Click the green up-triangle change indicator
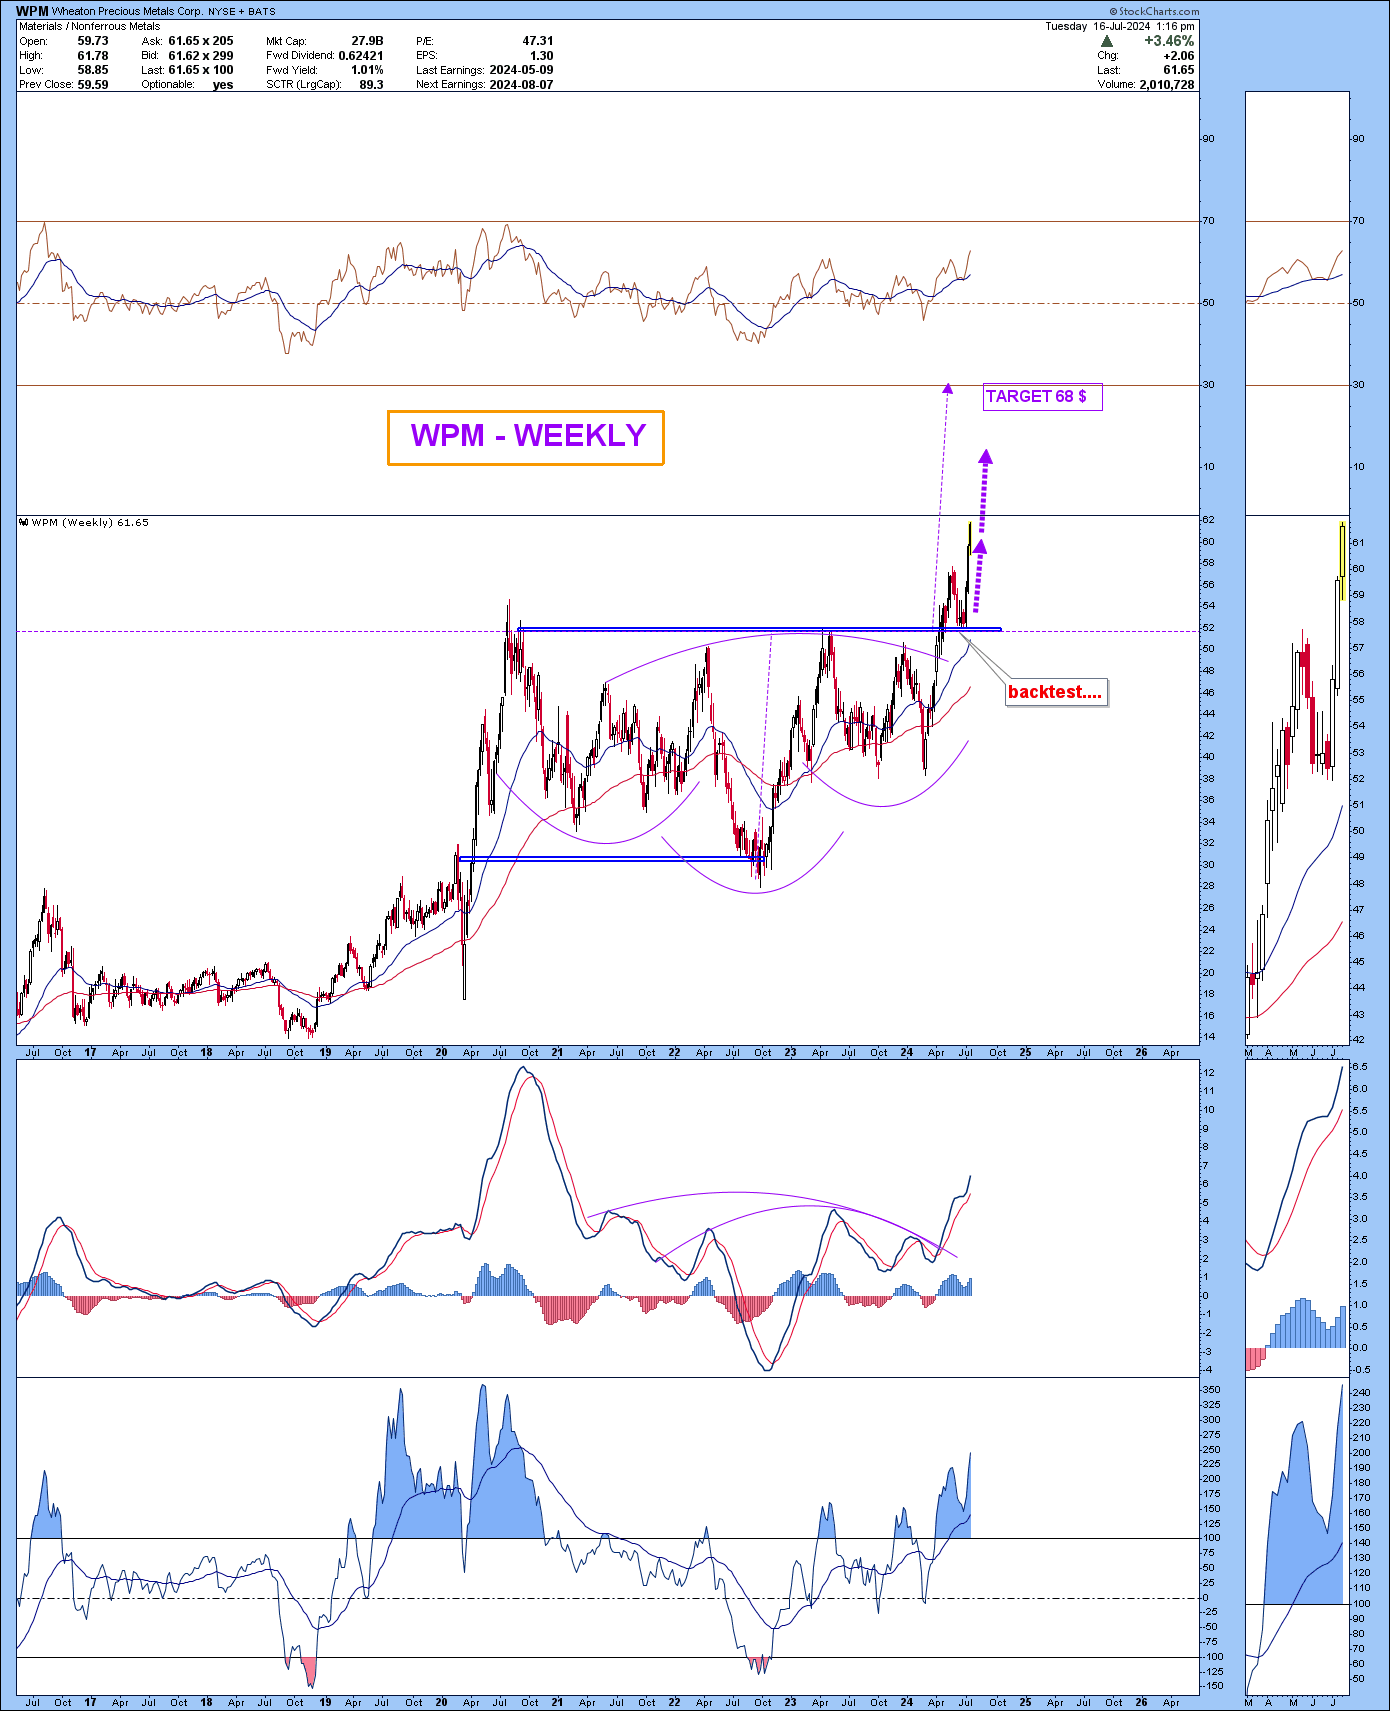This screenshot has height=1711, width=1390. (1107, 41)
